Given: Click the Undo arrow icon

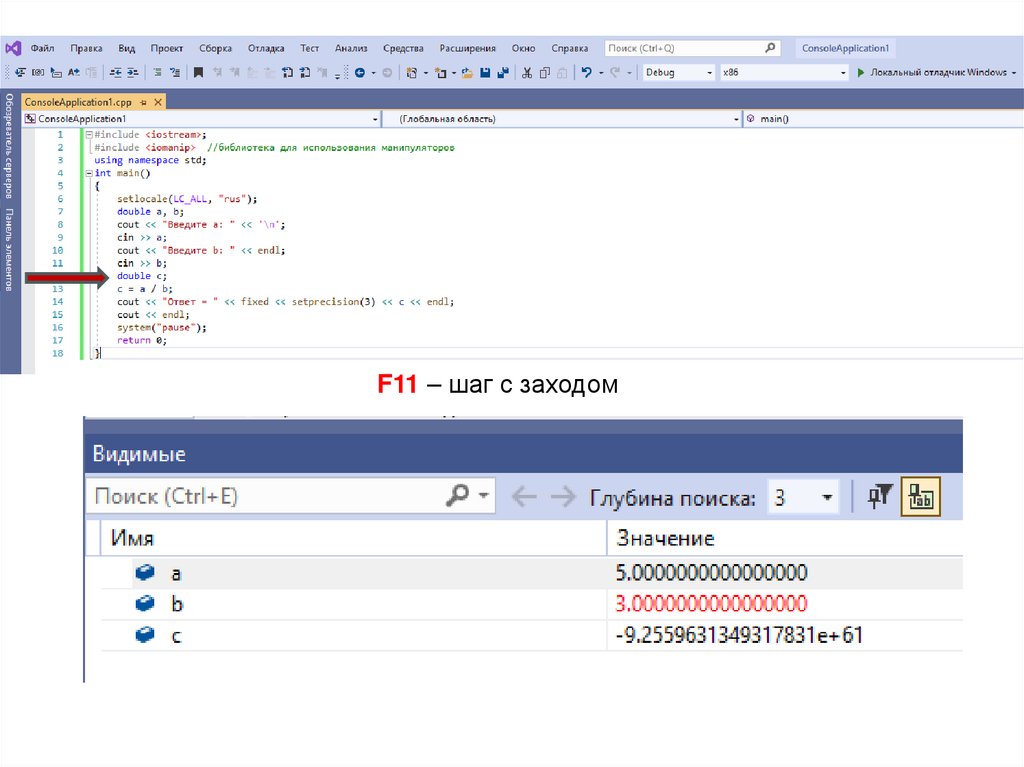Looking at the screenshot, I should [586, 72].
